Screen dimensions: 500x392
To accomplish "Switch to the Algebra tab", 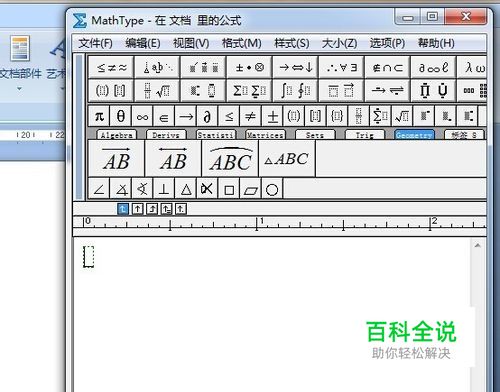I will [117, 135].
